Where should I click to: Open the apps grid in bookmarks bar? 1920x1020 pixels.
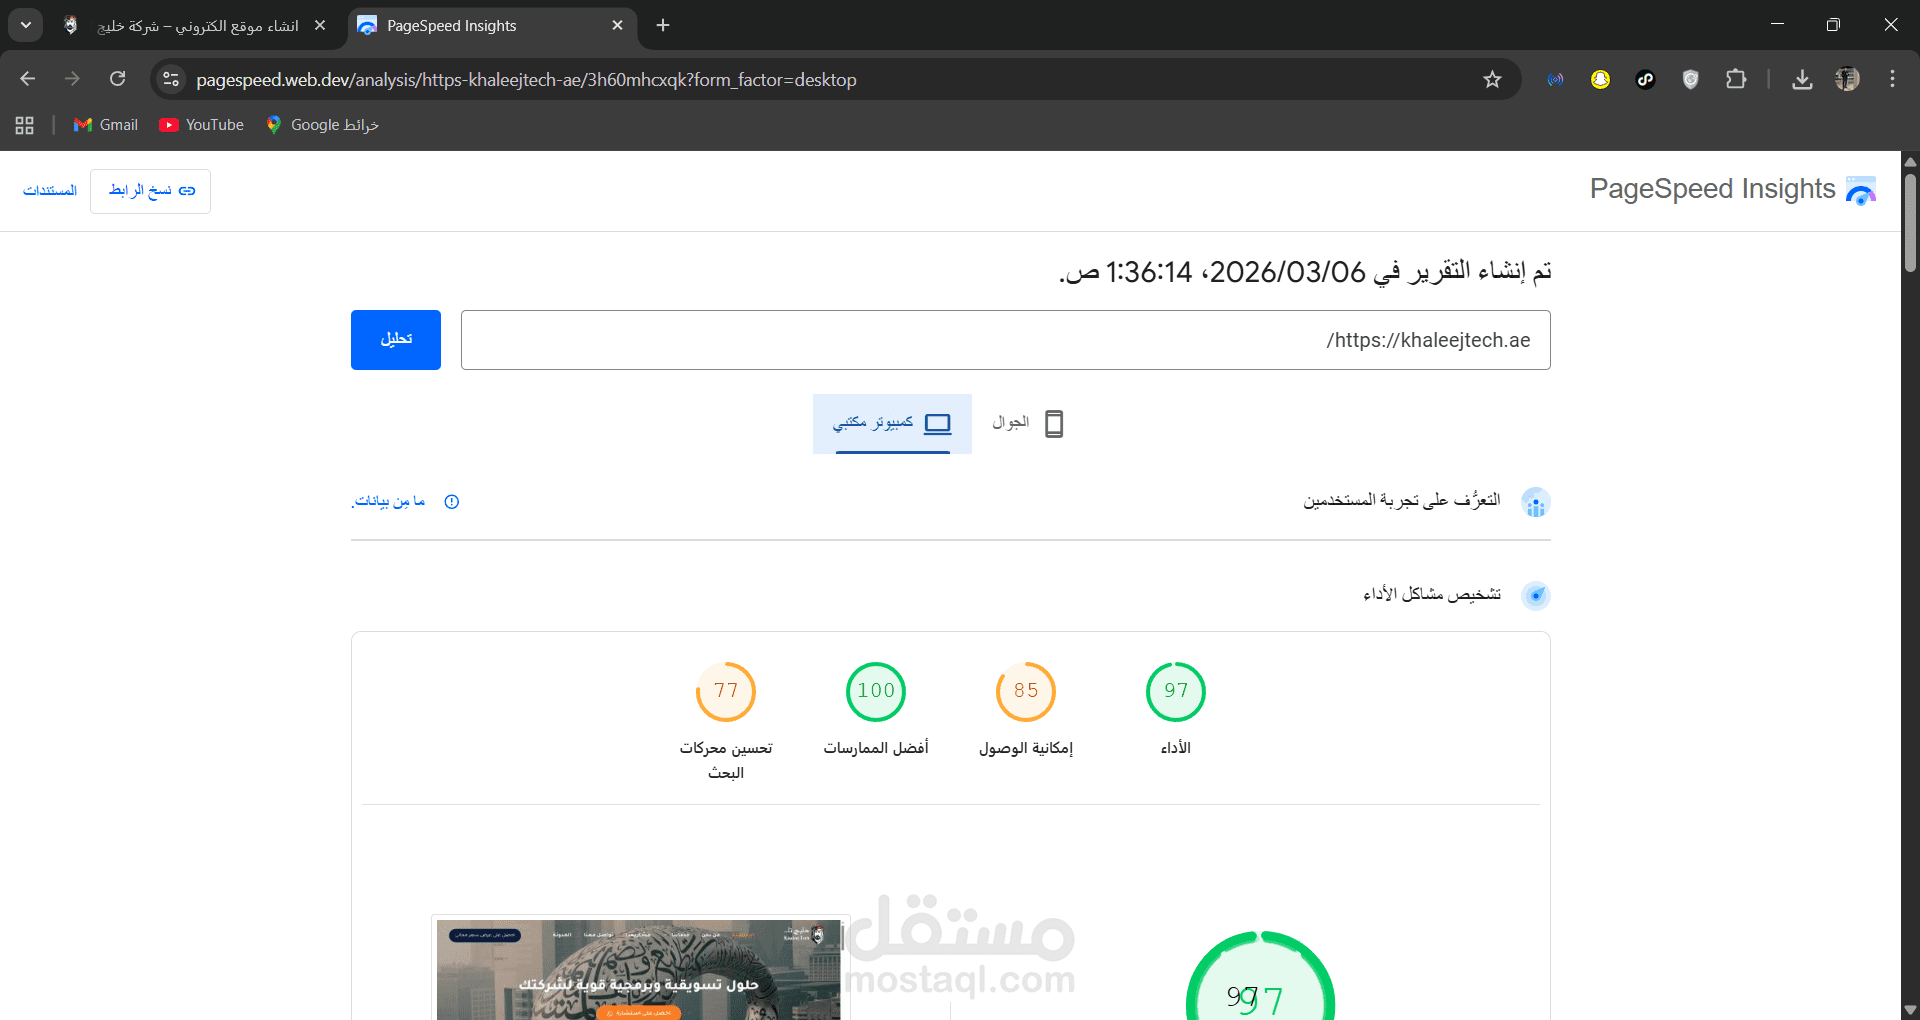(x=25, y=125)
